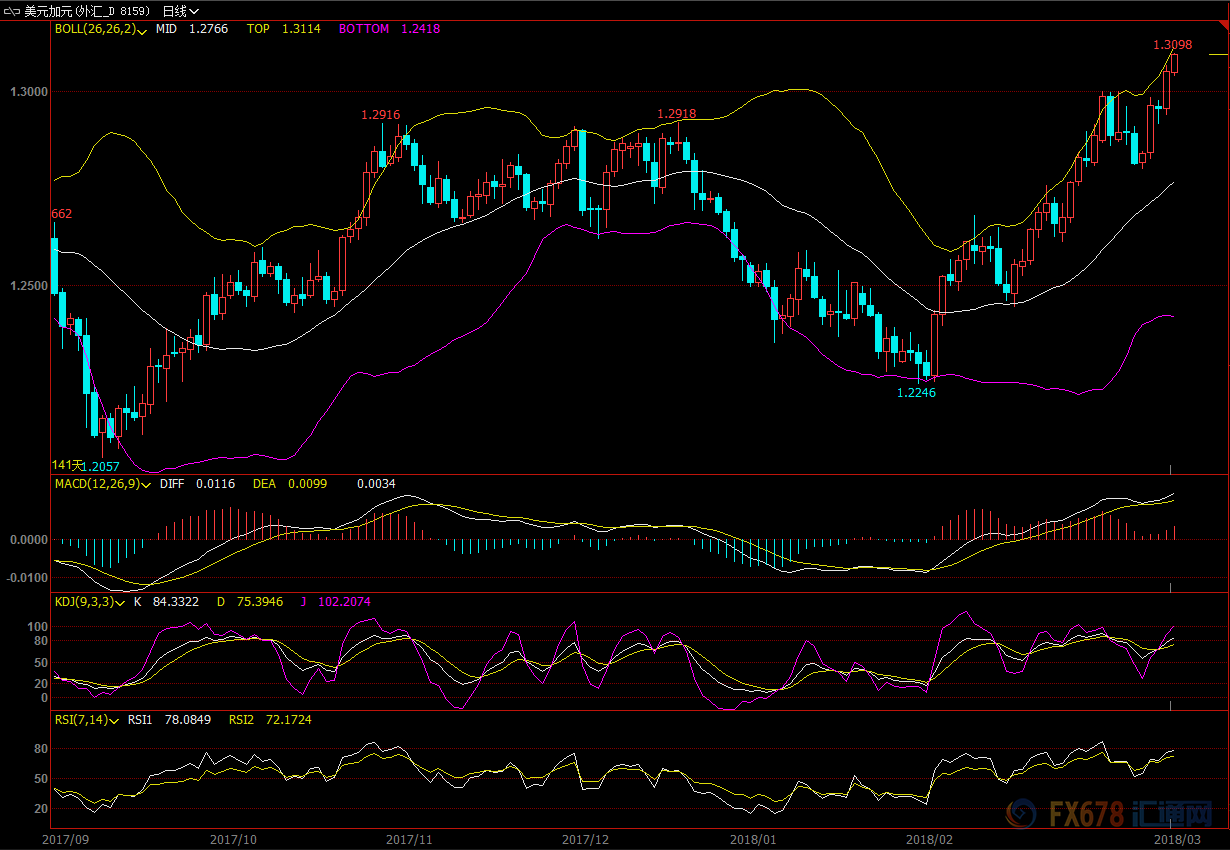Click the link icon beside 美元加元 title

tap(13, 10)
